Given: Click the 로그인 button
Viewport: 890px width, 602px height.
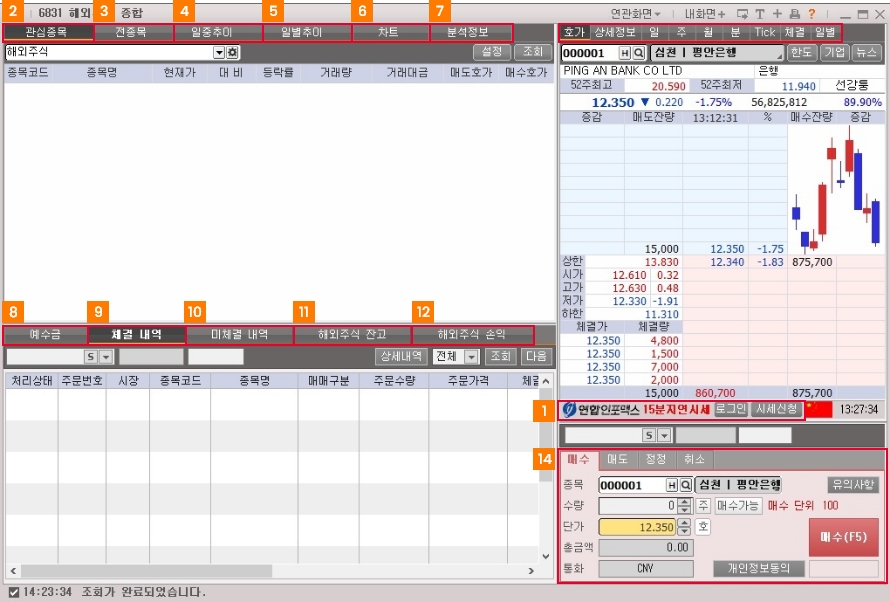Looking at the screenshot, I should (731, 409).
